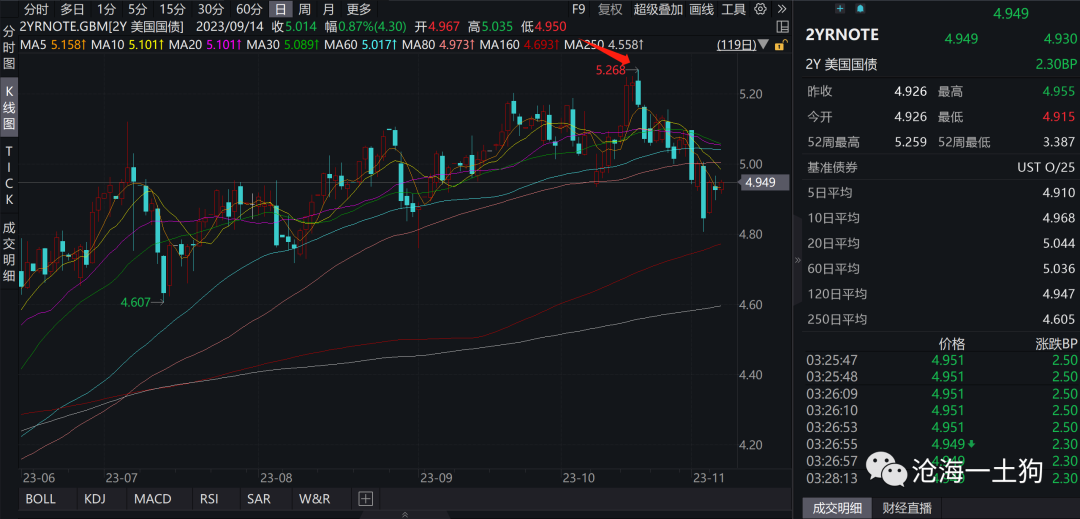Click the MA20 5.101 label
This screenshot has width=1080, height=519.
(206, 45)
